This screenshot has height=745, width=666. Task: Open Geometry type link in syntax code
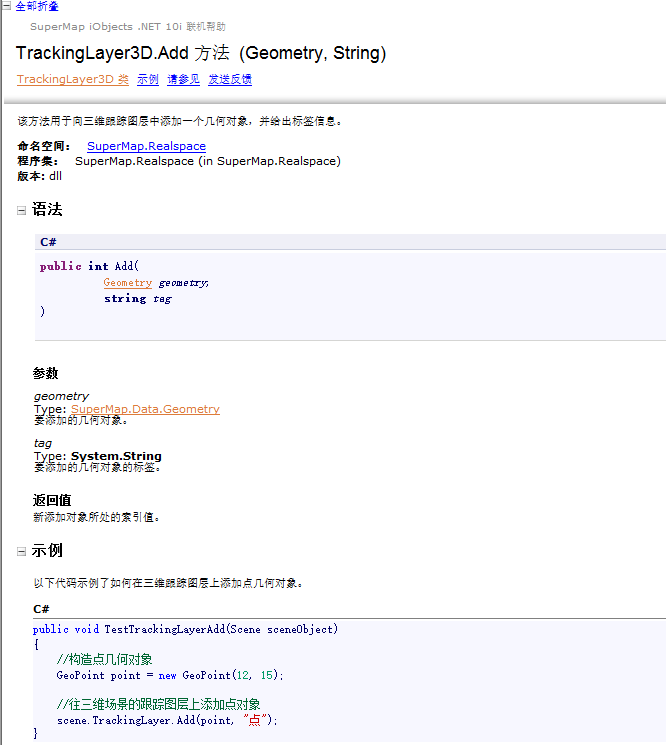coord(128,283)
